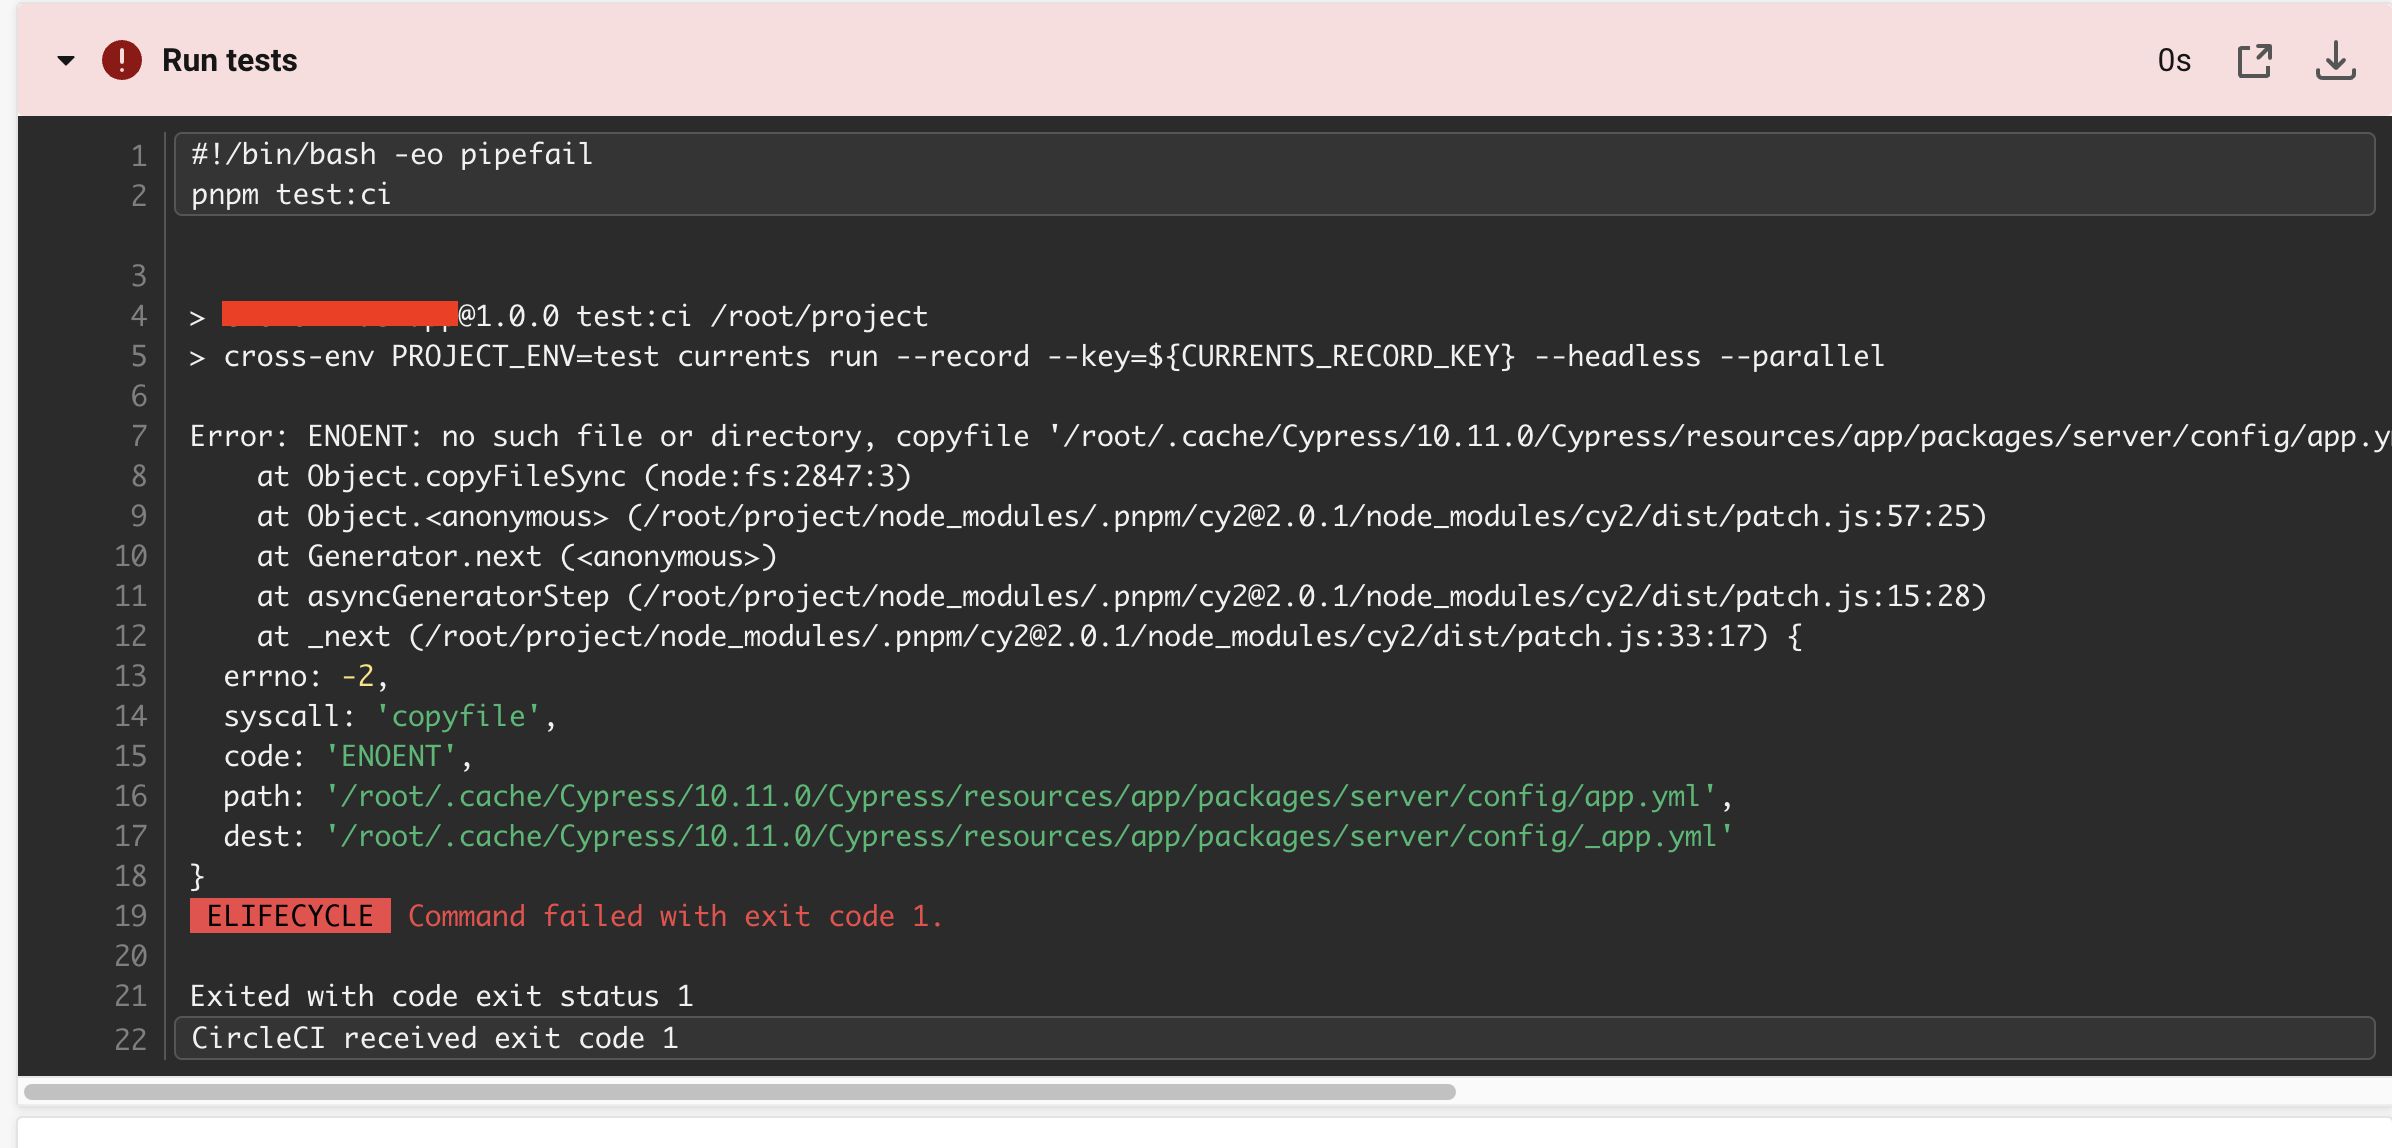Image resolution: width=2392 pixels, height=1148 pixels.
Task: Click the red failed status icon
Action: pos(122,60)
